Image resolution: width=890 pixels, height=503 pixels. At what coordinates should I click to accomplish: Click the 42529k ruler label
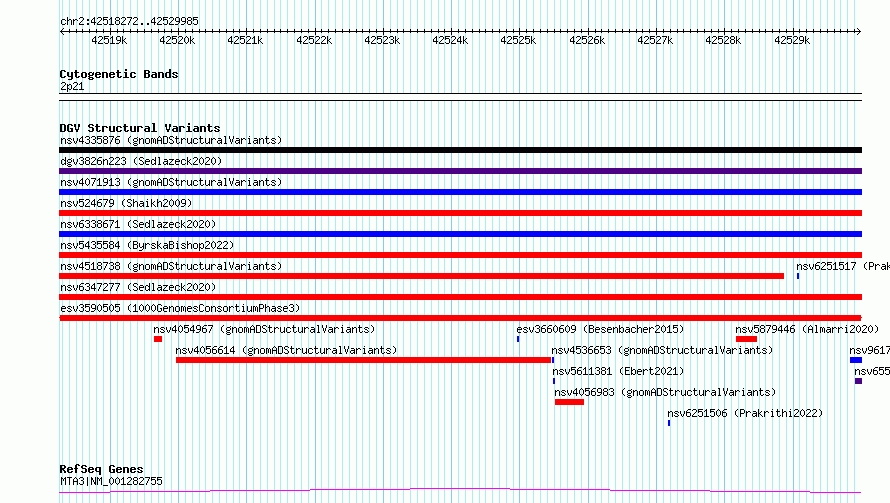point(792,40)
